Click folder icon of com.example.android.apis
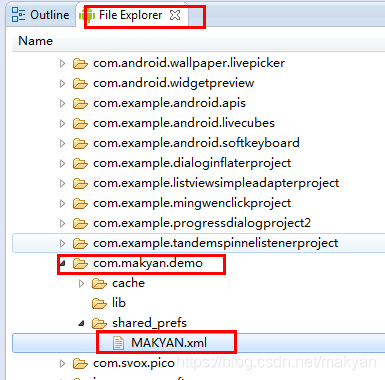The height and width of the screenshot is (380, 385). [80, 103]
